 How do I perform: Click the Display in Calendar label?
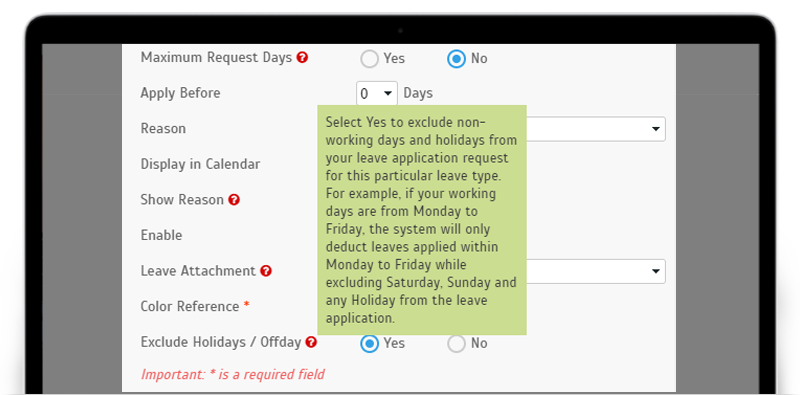pyautogui.click(x=200, y=164)
